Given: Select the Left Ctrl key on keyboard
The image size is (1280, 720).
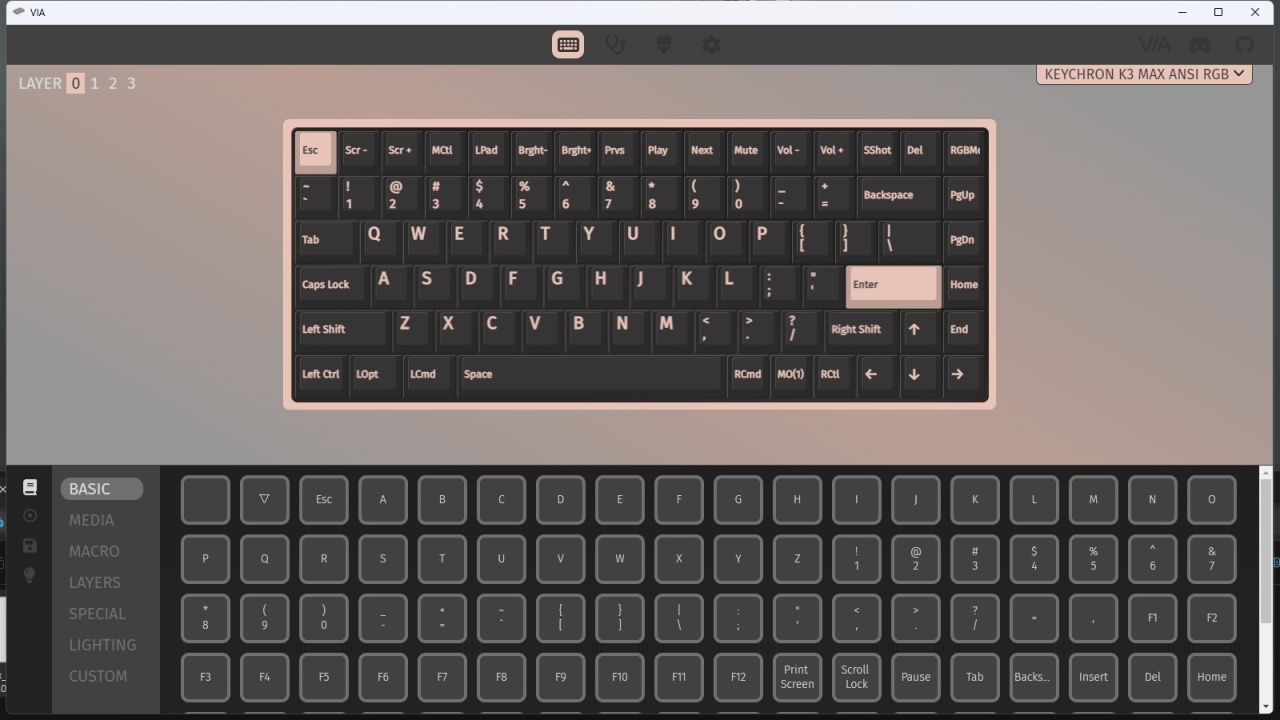Looking at the screenshot, I should [x=321, y=374].
